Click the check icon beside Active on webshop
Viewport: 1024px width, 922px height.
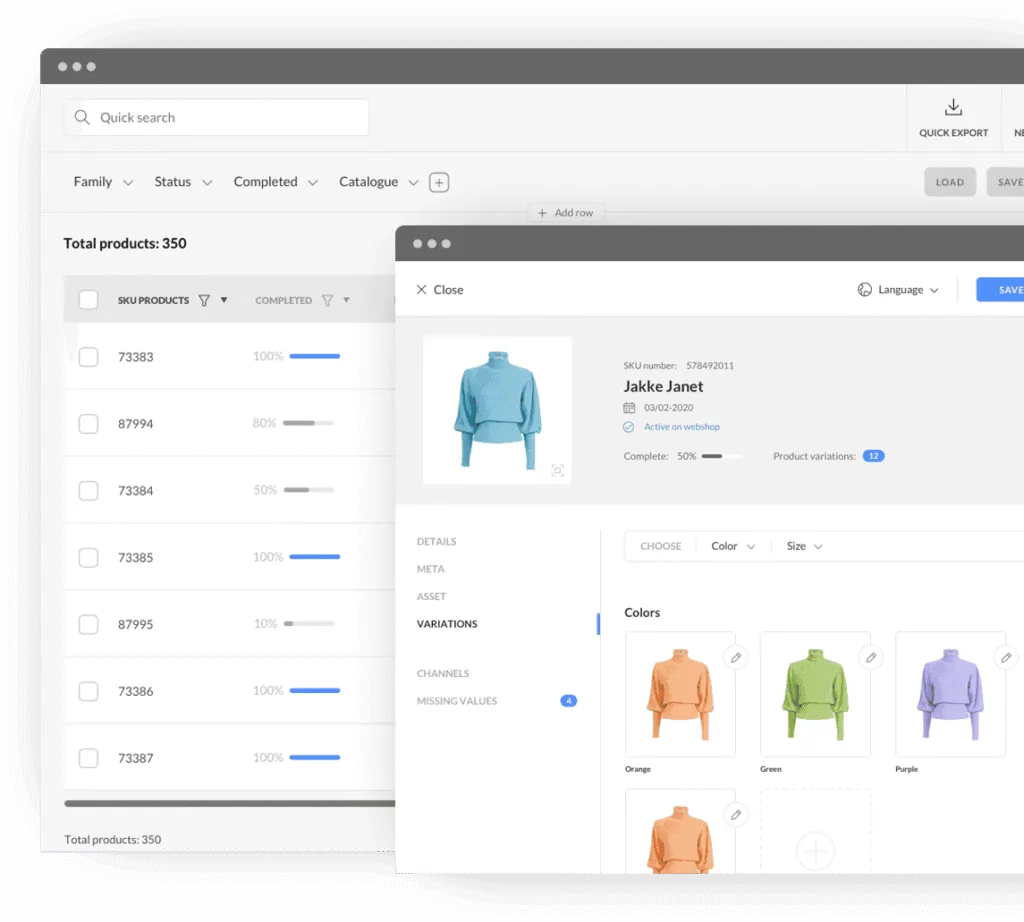pyautogui.click(x=628, y=427)
